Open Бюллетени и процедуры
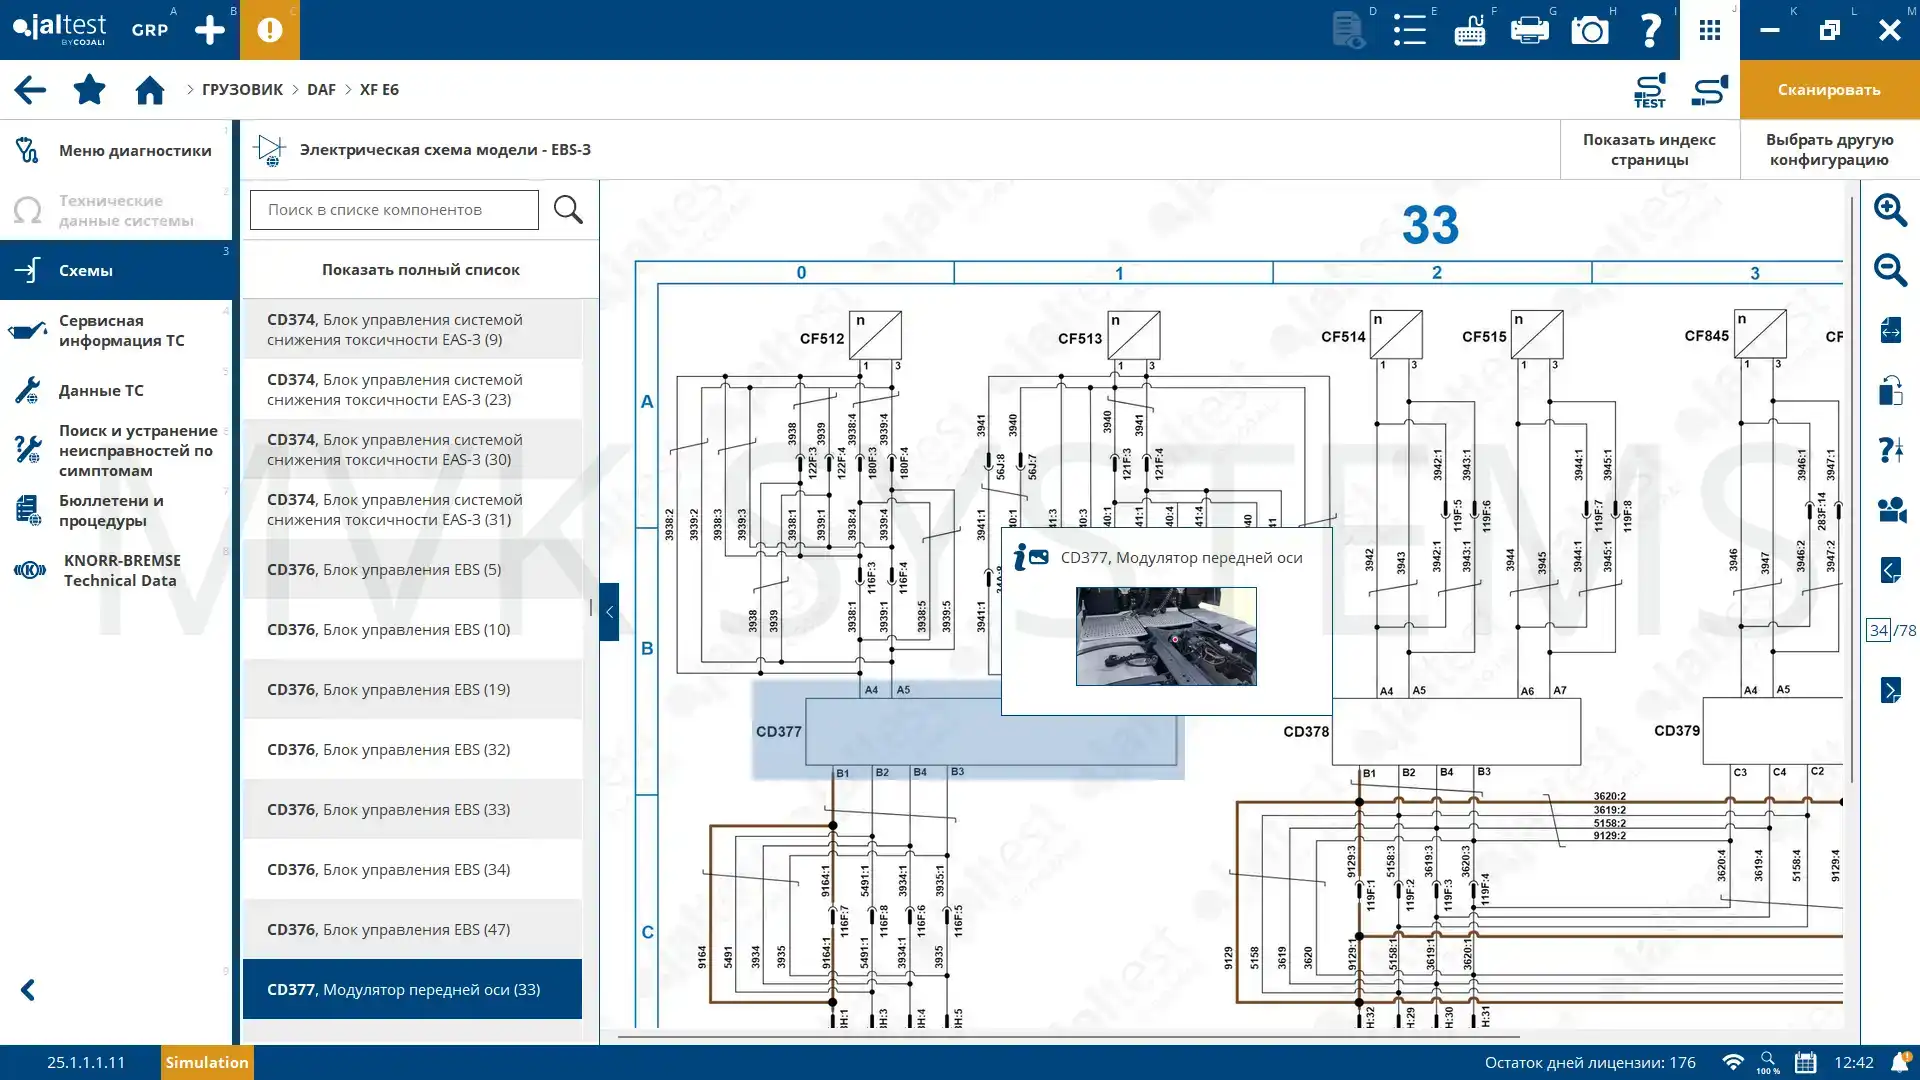The height and width of the screenshot is (1080, 1920). point(116,510)
